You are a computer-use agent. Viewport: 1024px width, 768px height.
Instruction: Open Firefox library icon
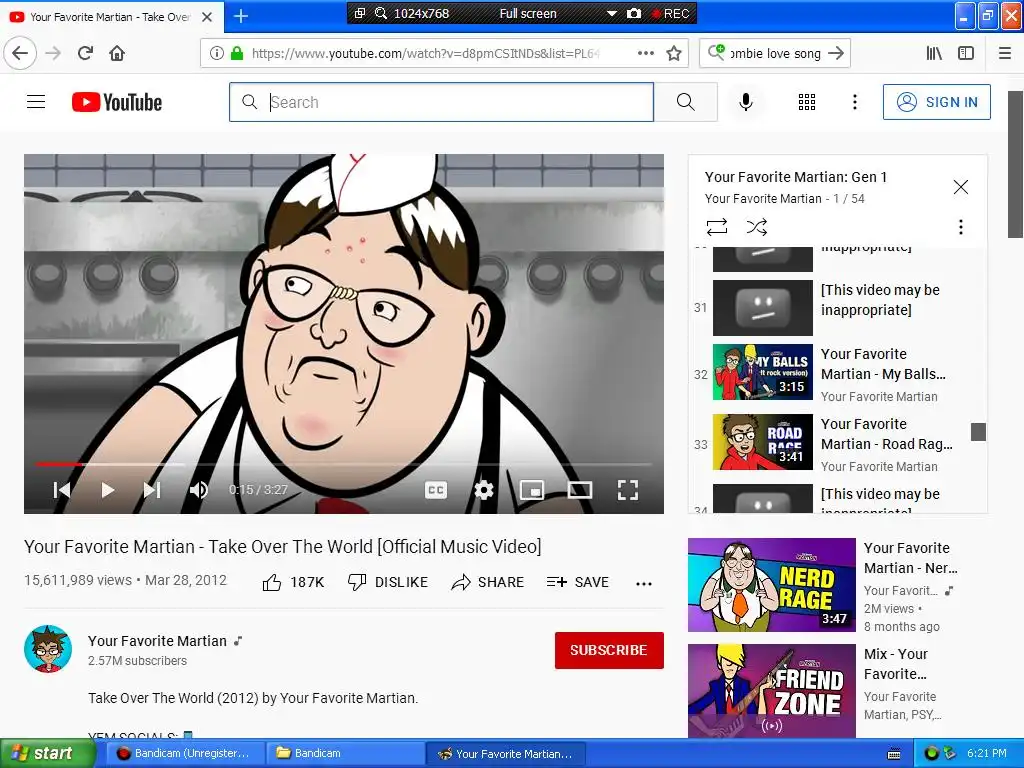click(x=934, y=54)
